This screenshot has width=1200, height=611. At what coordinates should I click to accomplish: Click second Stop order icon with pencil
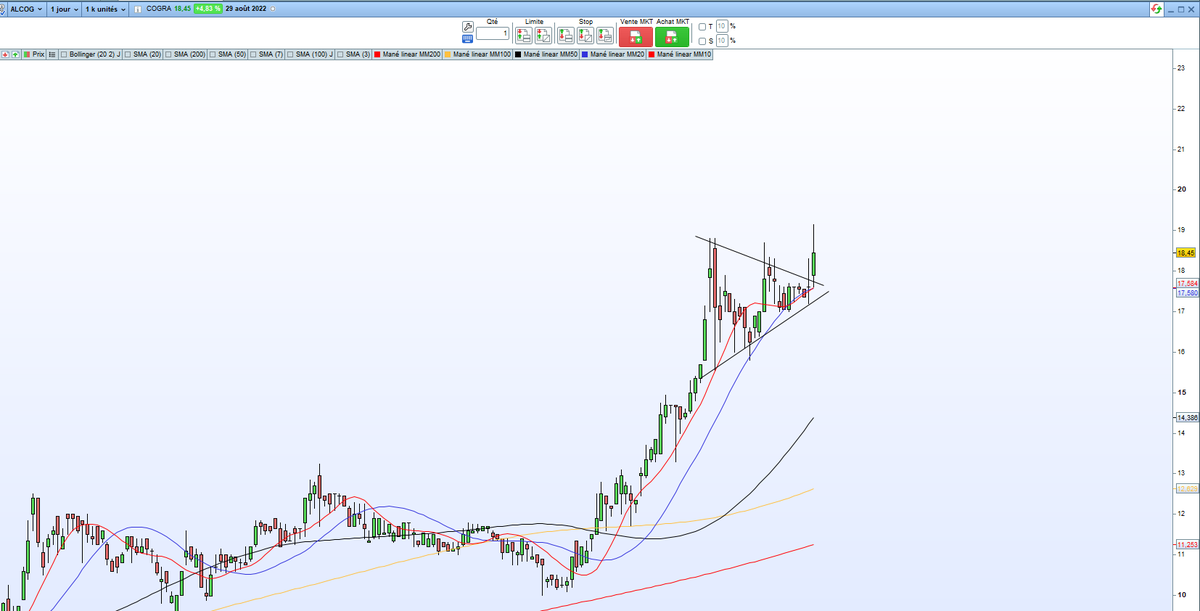pos(585,36)
